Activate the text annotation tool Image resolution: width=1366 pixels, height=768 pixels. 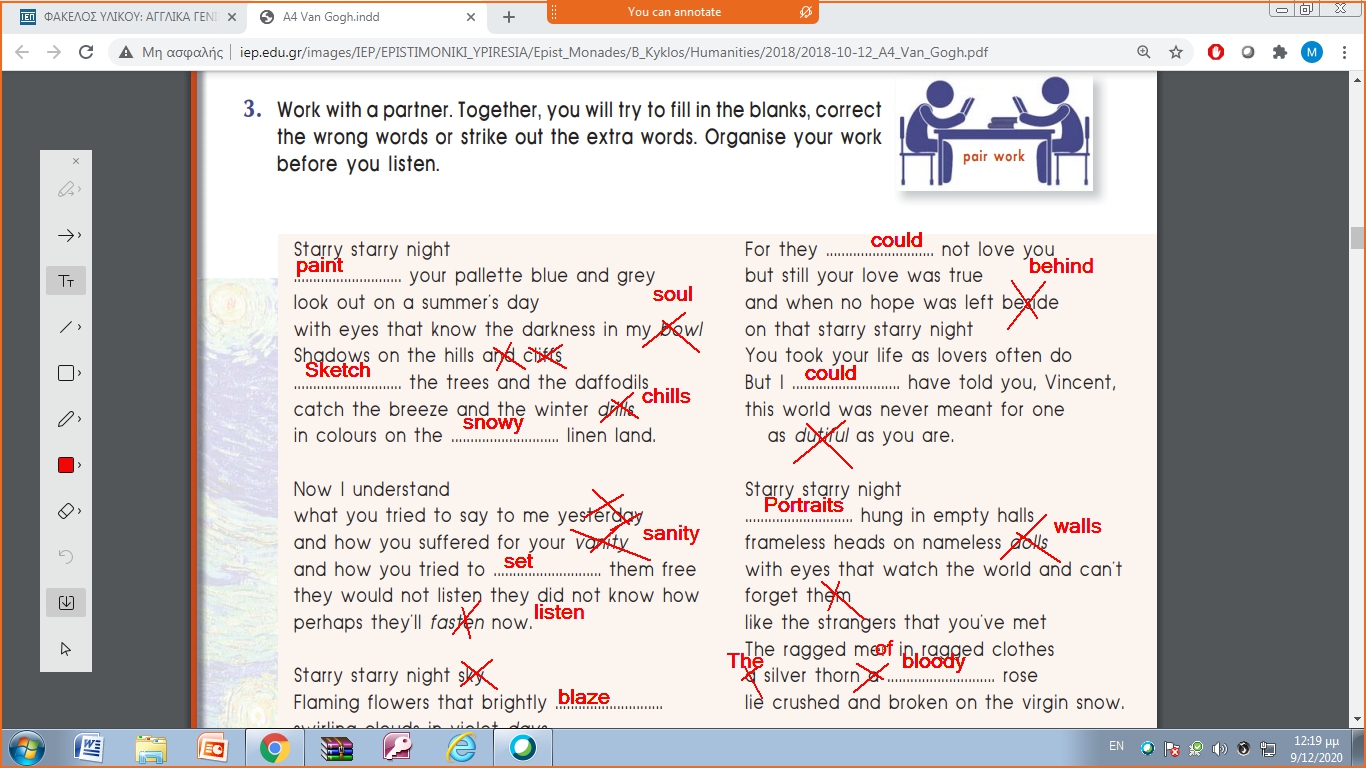tap(66, 281)
